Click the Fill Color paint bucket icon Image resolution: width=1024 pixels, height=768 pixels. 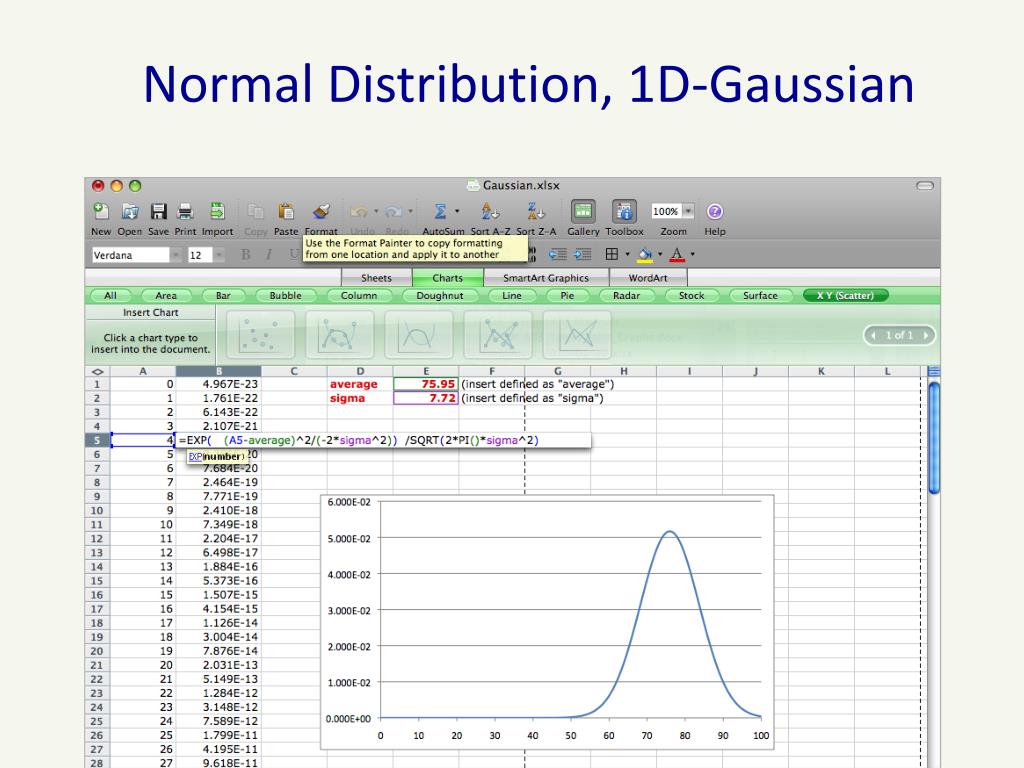pyautogui.click(x=645, y=254)
